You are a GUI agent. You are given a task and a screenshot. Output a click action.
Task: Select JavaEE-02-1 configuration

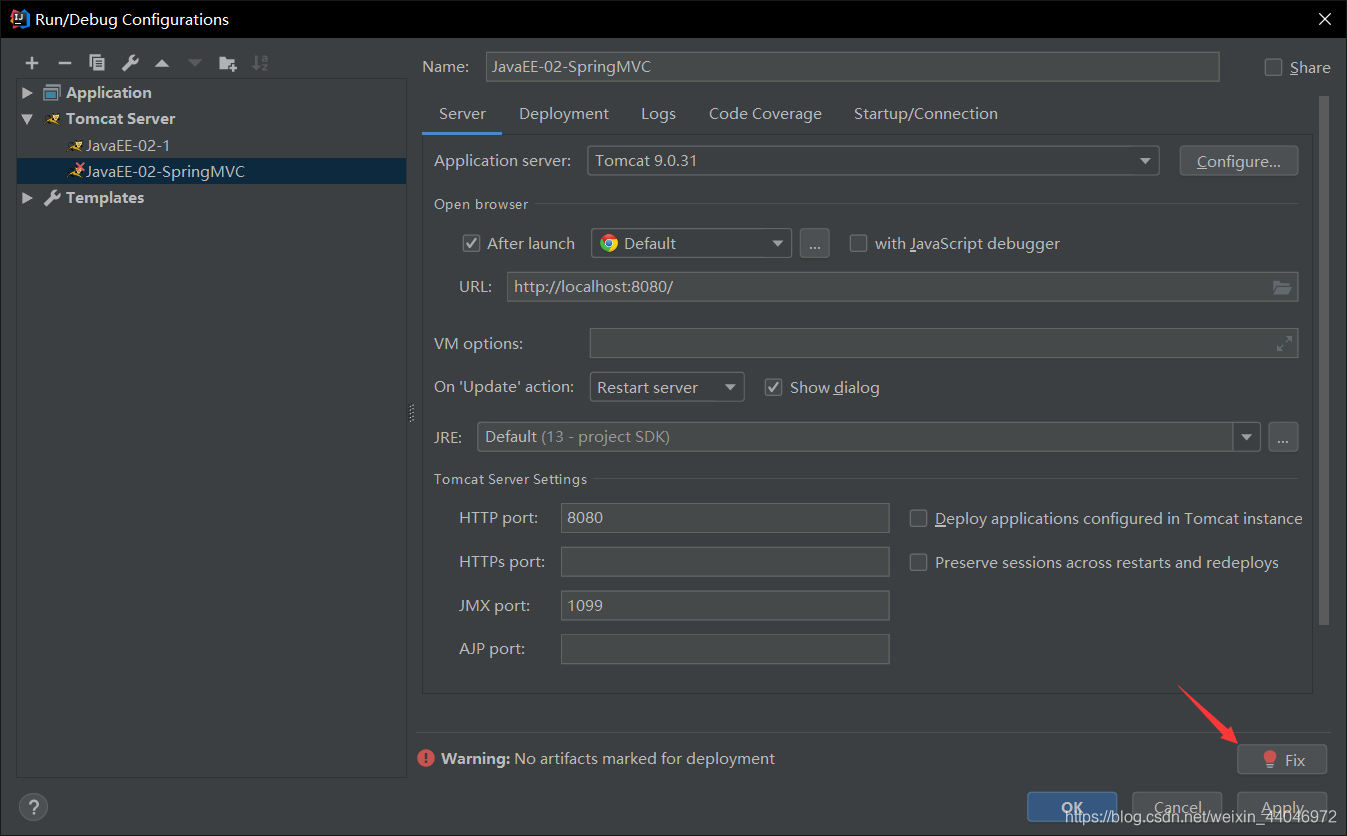click(x=128, y=145)
